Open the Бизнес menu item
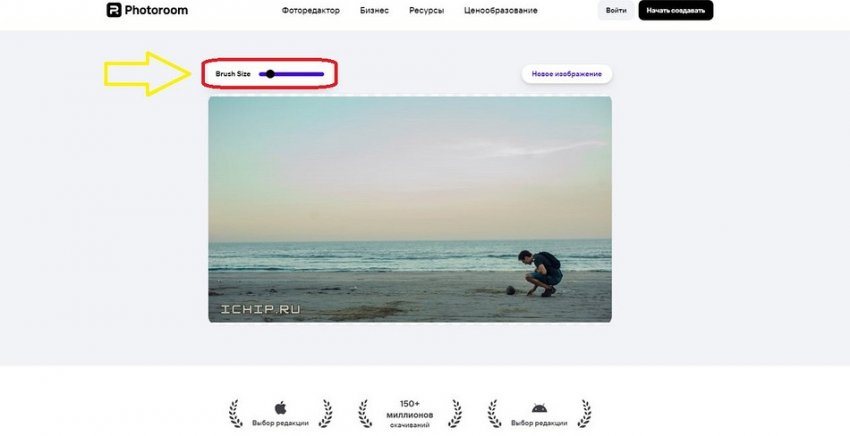Screen dimensions: 850x436 [375, 11]
